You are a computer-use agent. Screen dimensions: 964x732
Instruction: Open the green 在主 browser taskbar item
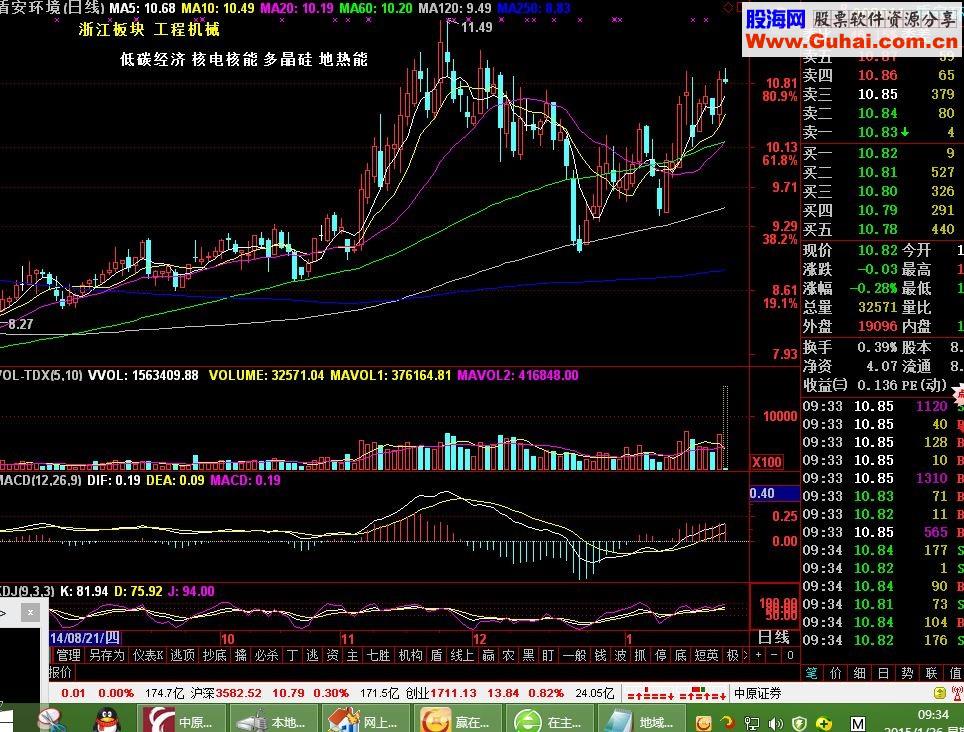coord(550,720)
